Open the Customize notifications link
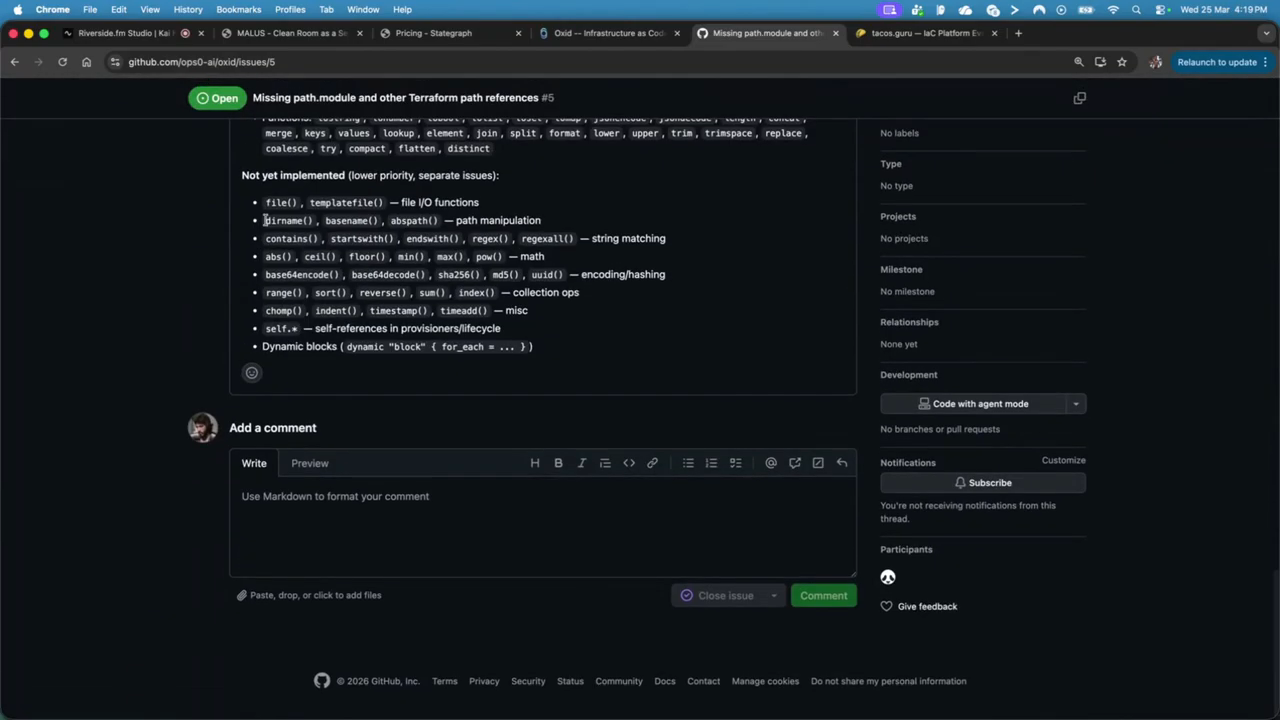 pos(1063,460)
